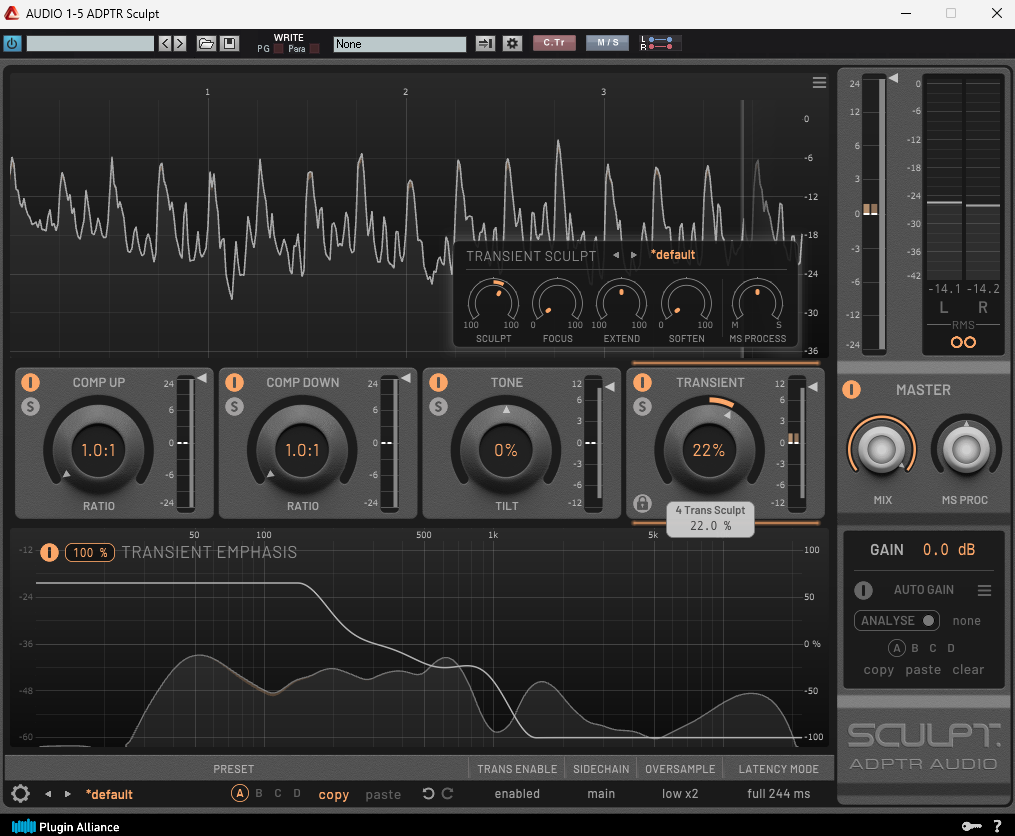
Task: Click auto gain clear link
Action: point(968,670)
